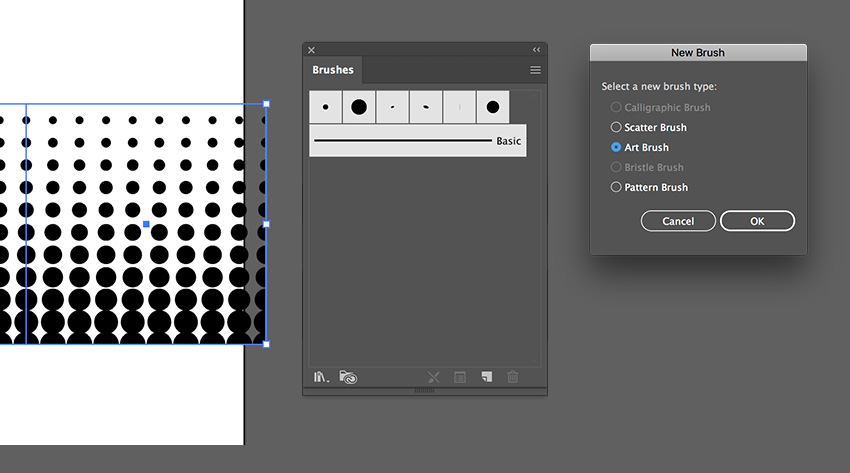Click the blue center point of selection

point(146,224)
